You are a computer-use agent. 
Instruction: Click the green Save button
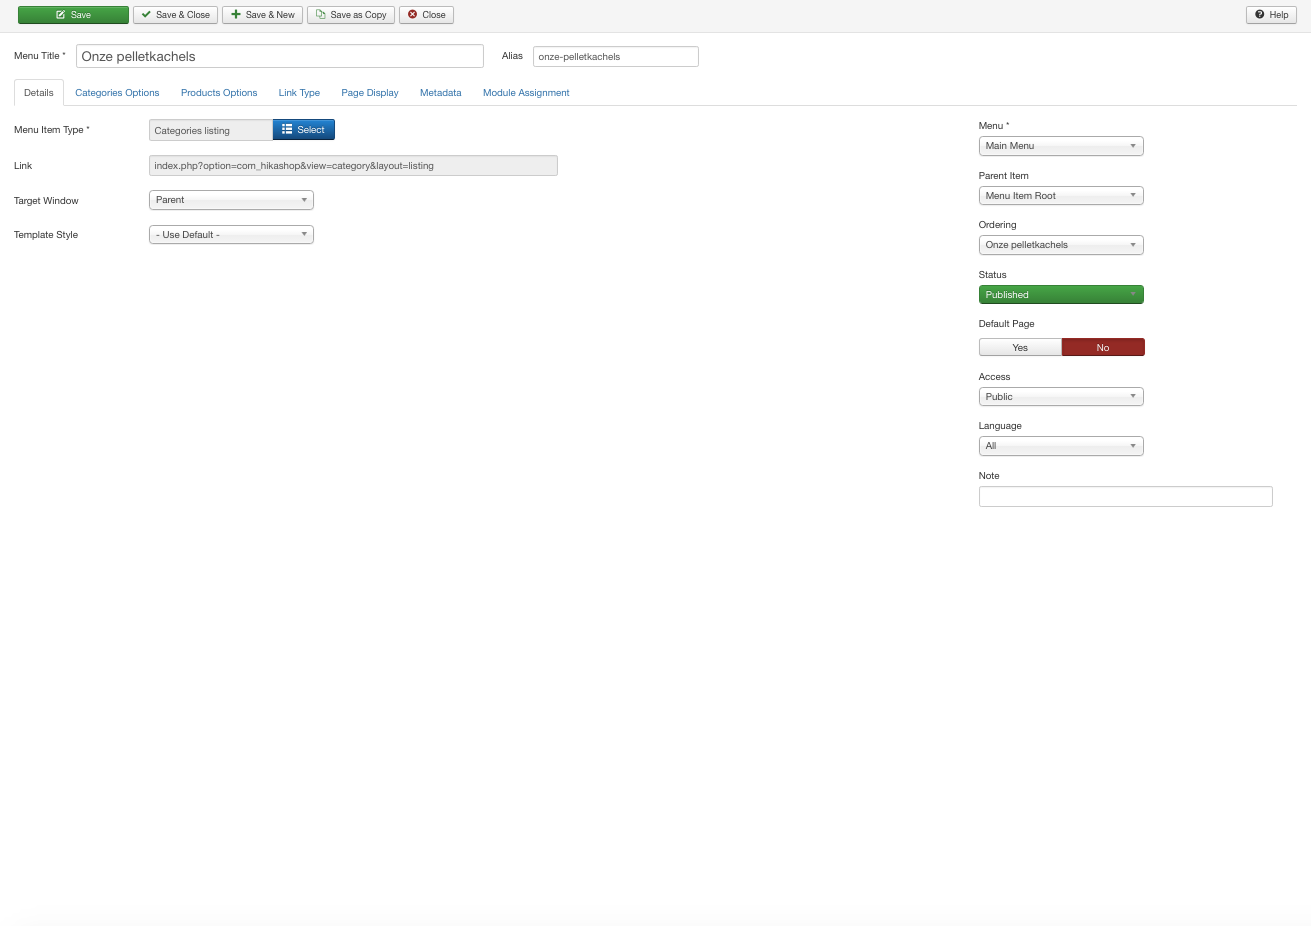[73, 15]
